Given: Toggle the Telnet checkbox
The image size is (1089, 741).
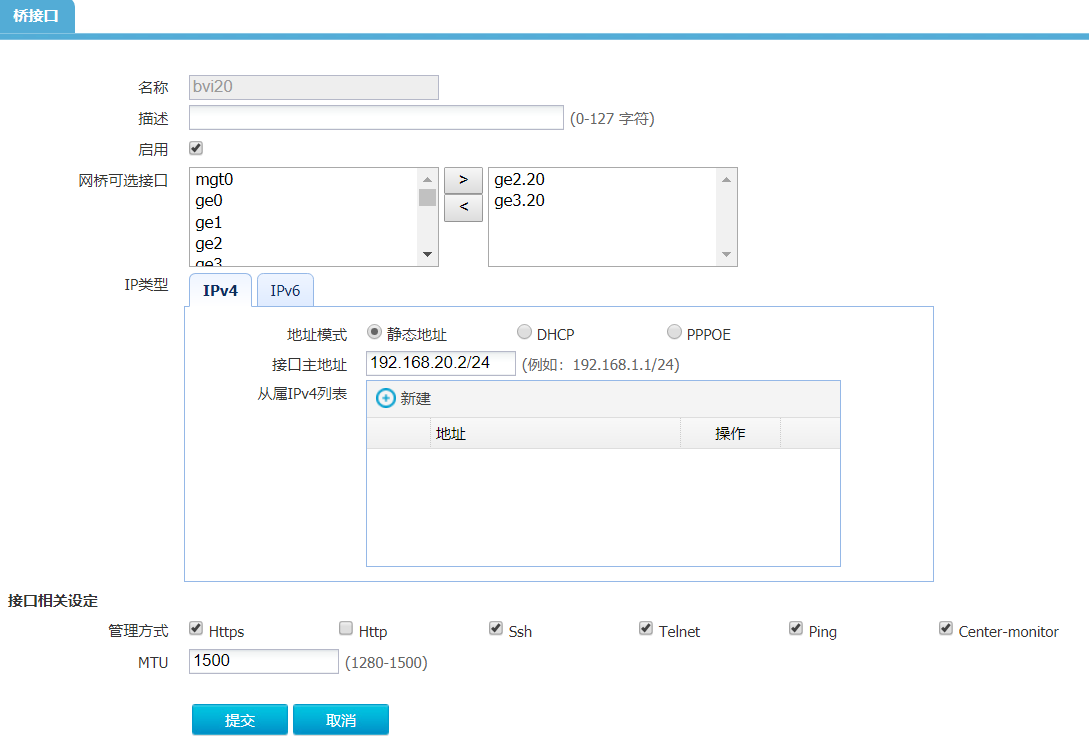Looking at the screenshot, I should (x=646, y=628).
